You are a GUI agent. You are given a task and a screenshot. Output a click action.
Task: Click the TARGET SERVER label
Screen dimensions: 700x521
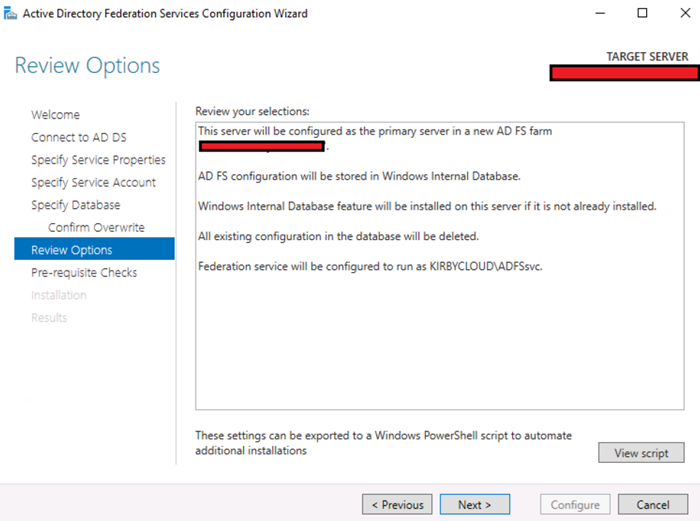[x=647, y=57]
